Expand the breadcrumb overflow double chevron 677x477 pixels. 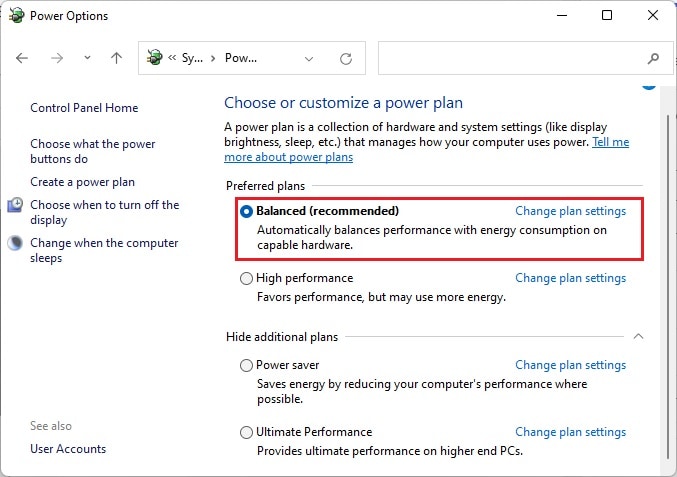(172, 57)
